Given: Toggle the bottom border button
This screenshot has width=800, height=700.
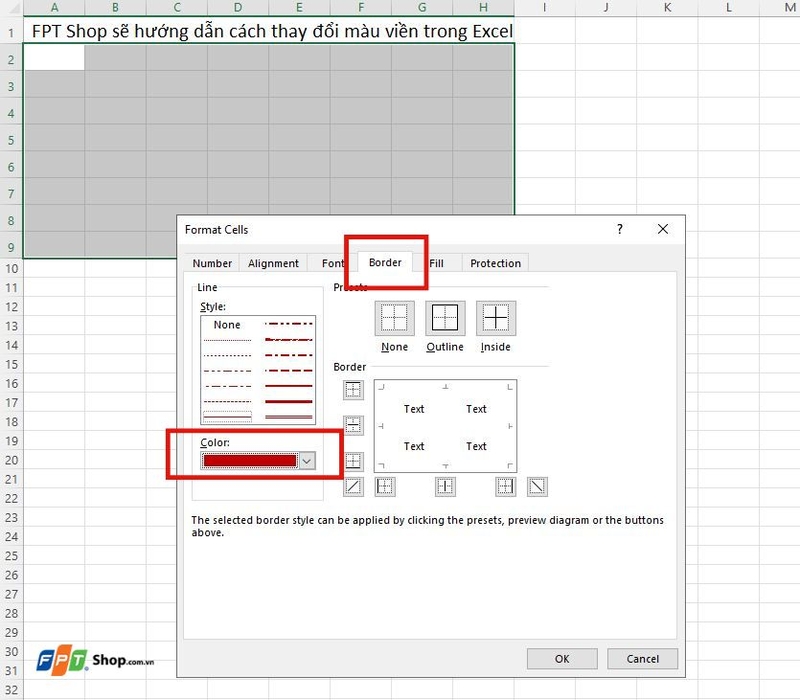Looking at the screenshot, I should coord(352,461).
